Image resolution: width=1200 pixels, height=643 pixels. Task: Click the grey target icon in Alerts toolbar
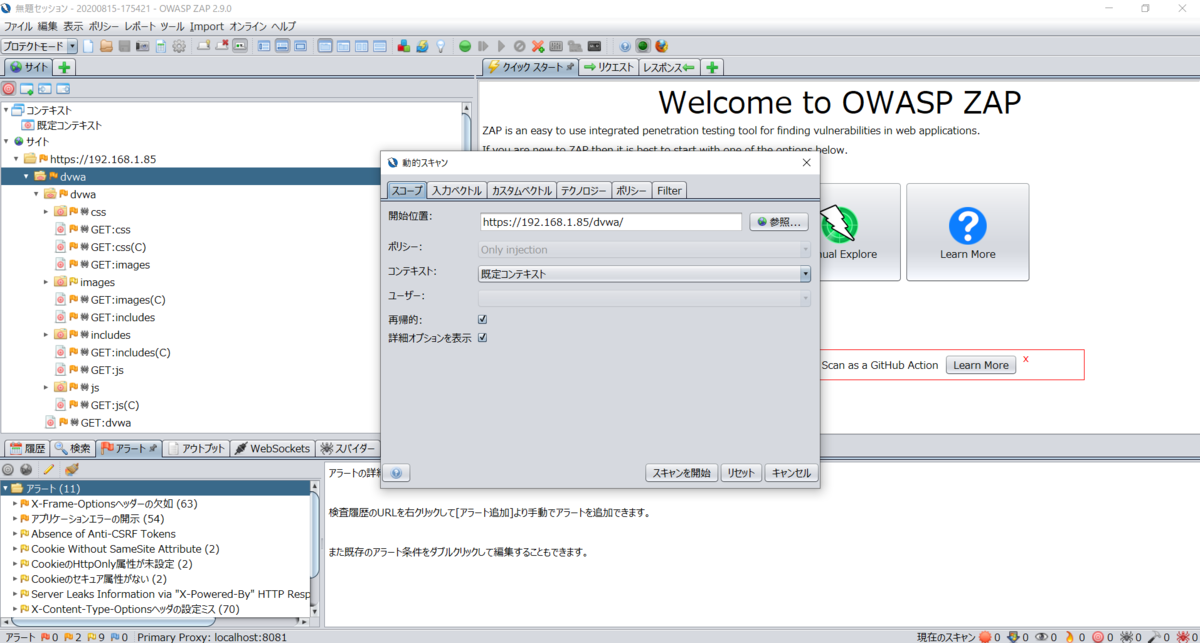[x=9, y=469]
